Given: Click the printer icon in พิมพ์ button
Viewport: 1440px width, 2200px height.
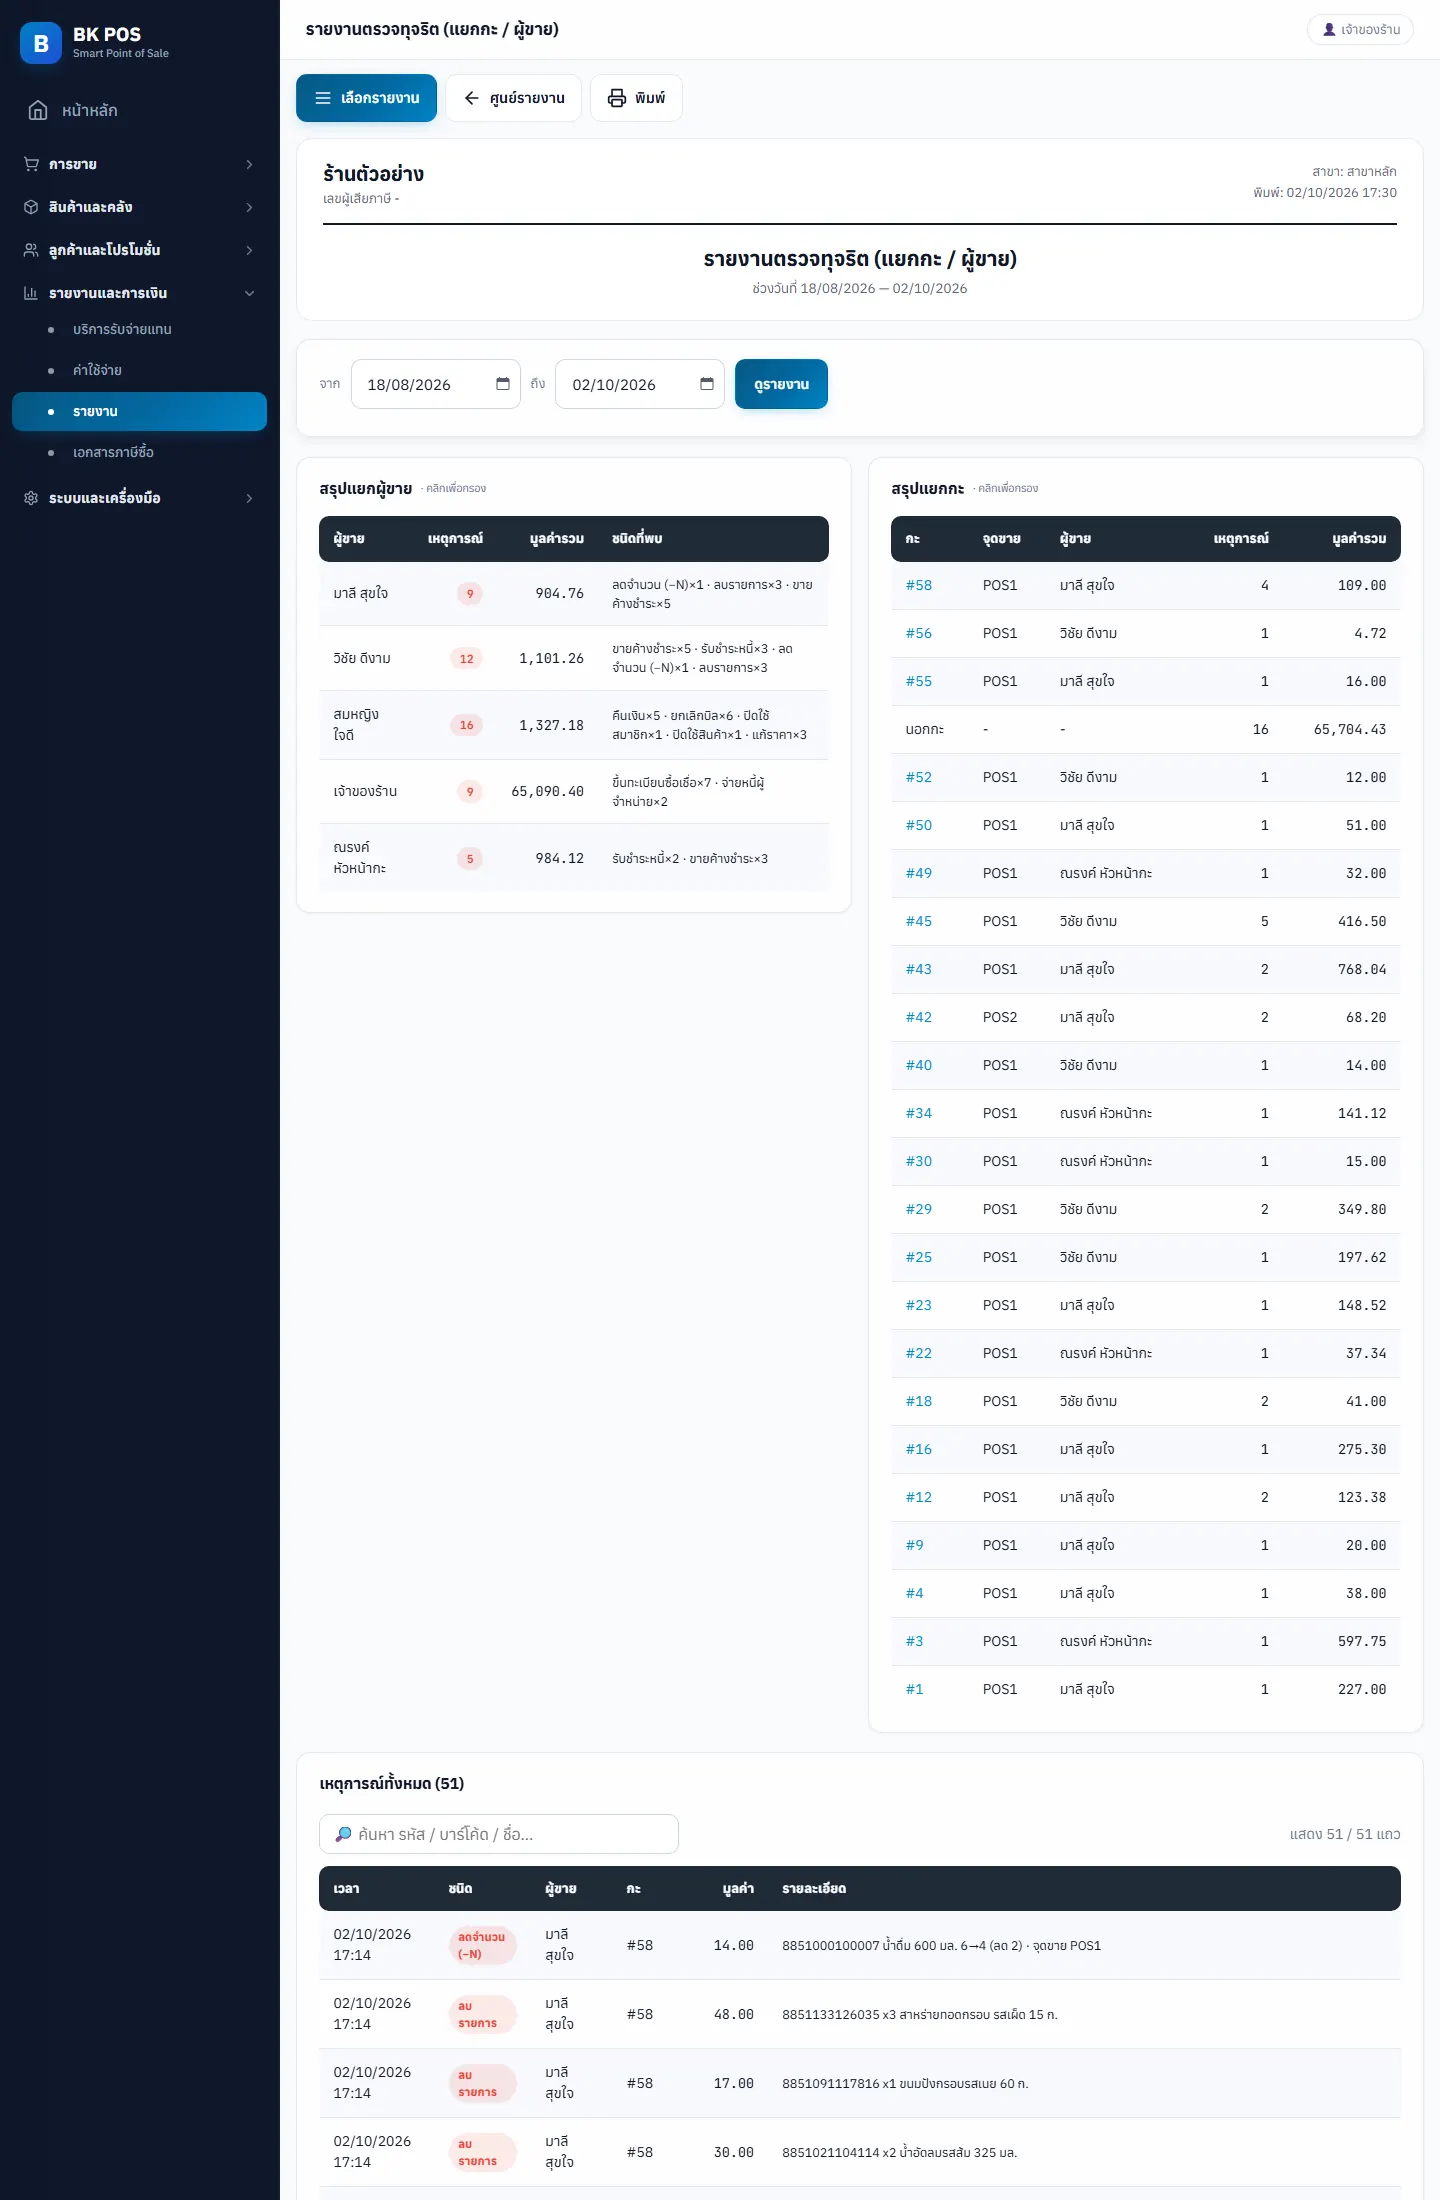Looking at the screenshot, I should coord(617,98).
